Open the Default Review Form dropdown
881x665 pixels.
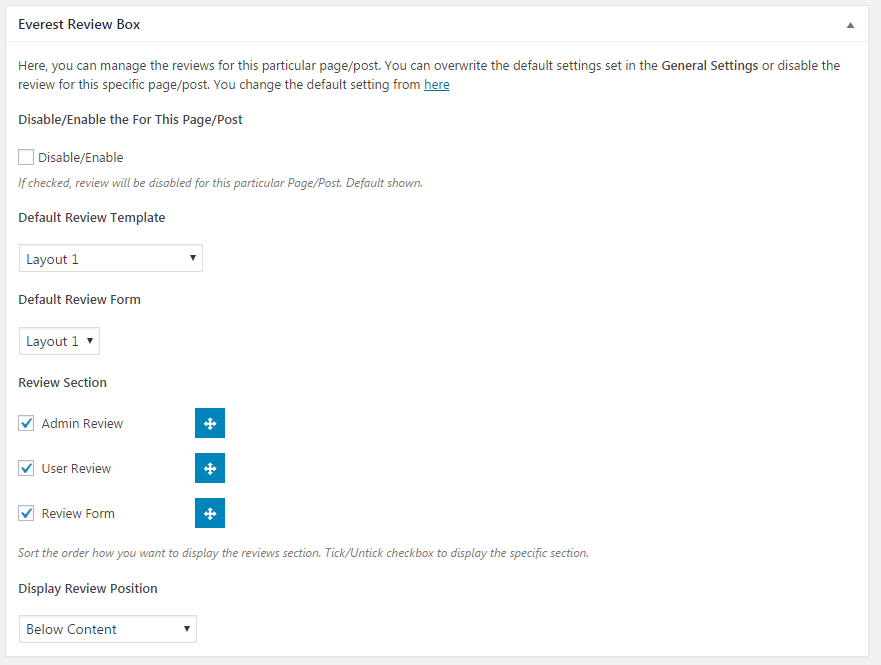[x=59, y=341]
